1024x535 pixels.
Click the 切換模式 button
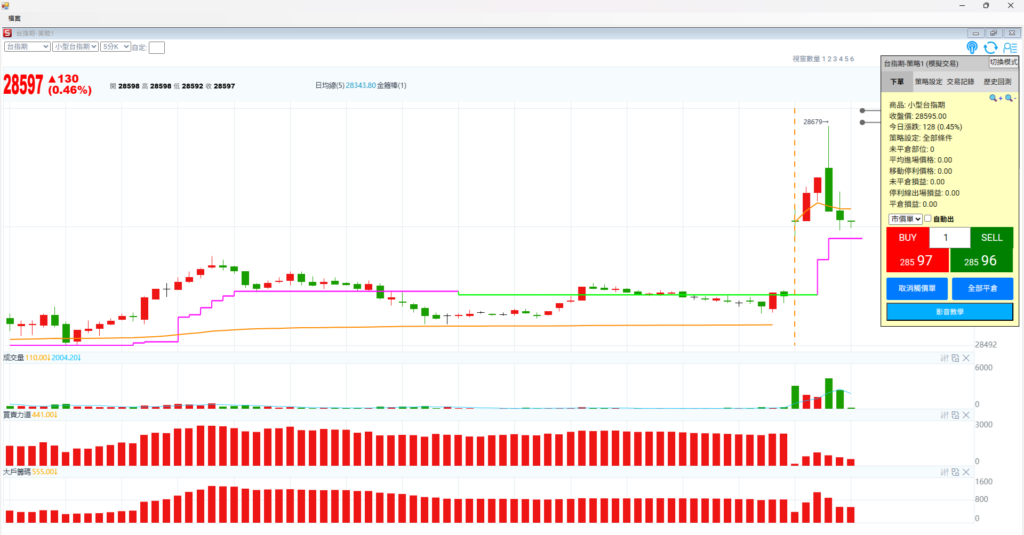(x=1002, y=62)
